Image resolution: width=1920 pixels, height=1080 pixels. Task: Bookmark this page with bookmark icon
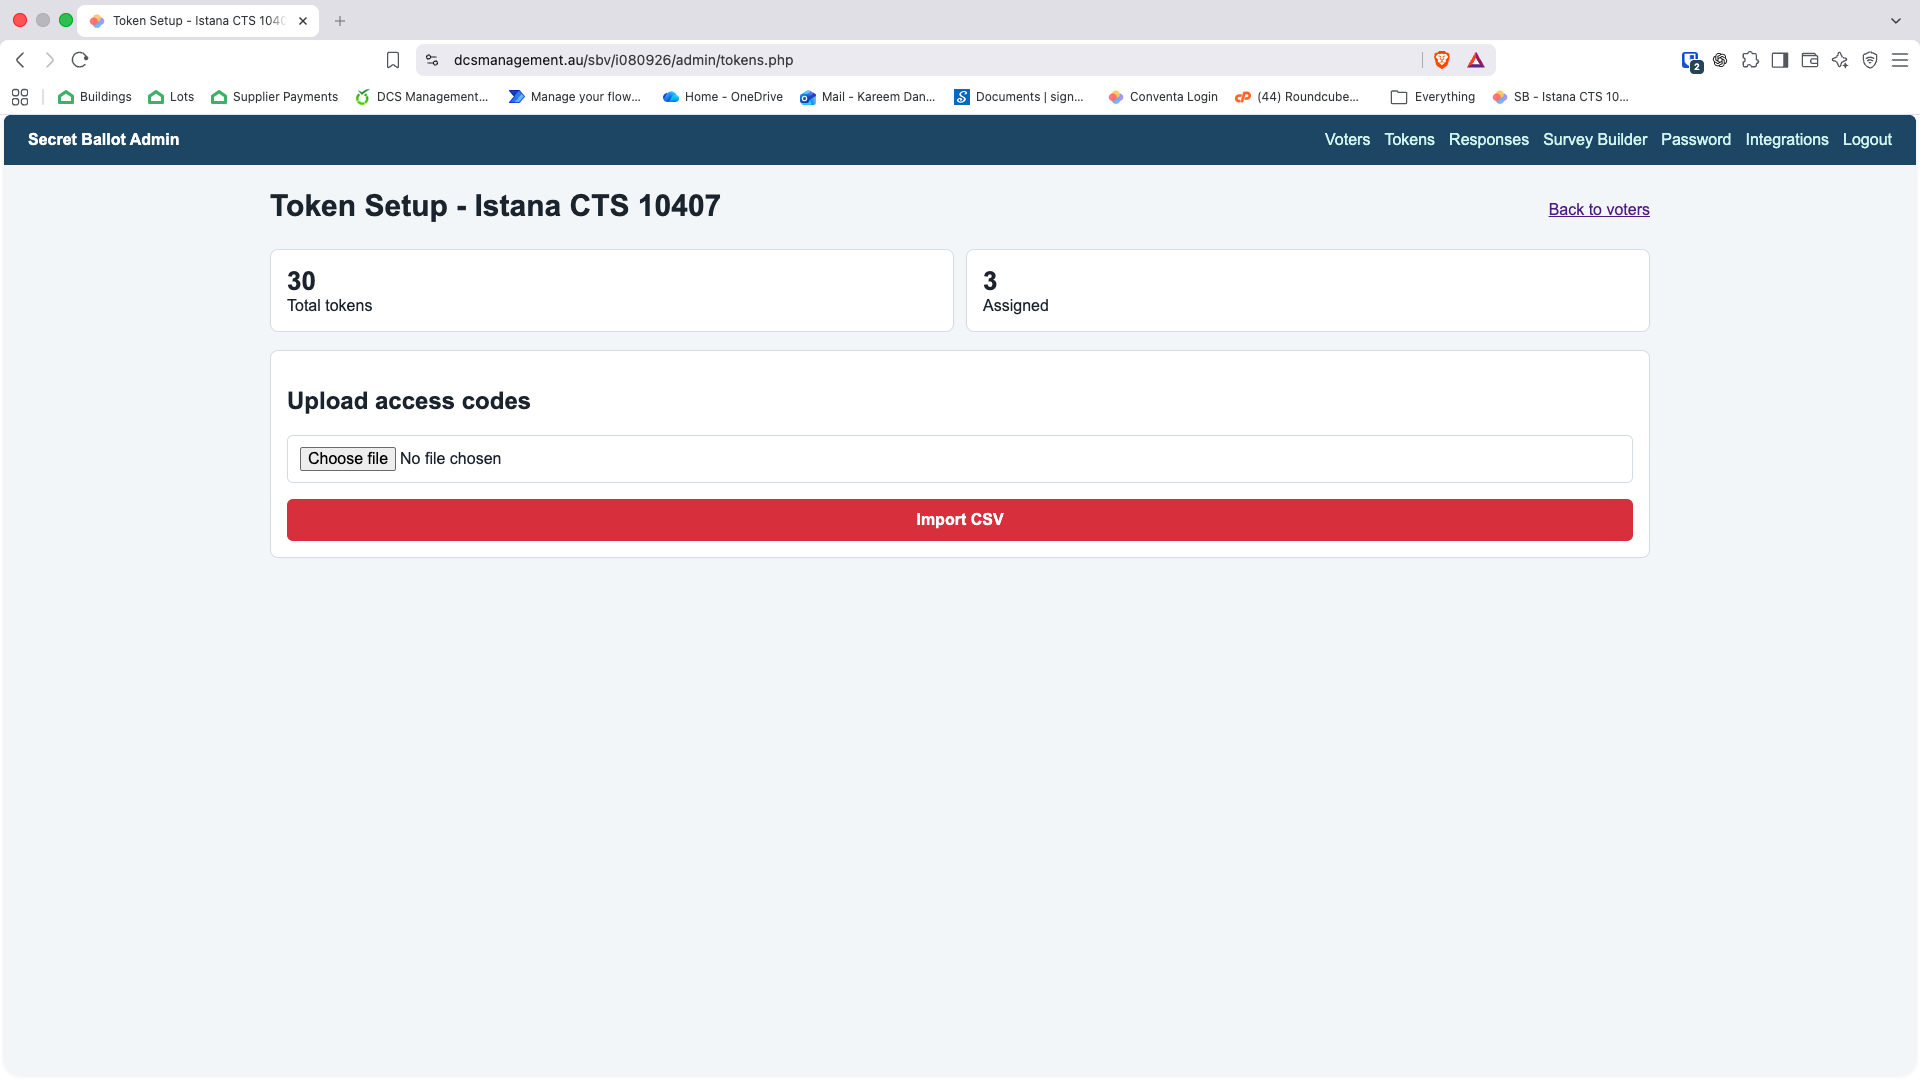click(393, 60)
